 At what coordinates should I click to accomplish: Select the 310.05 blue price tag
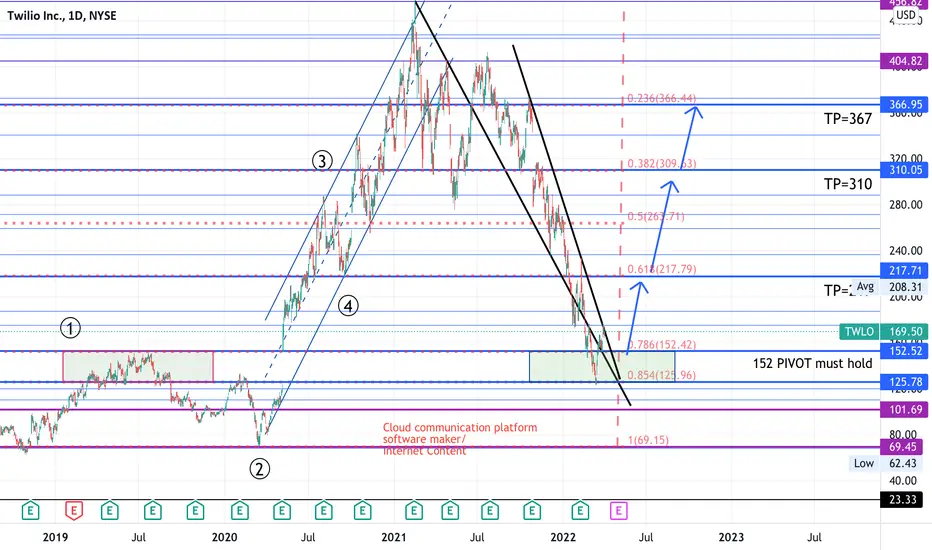[904, 170]
